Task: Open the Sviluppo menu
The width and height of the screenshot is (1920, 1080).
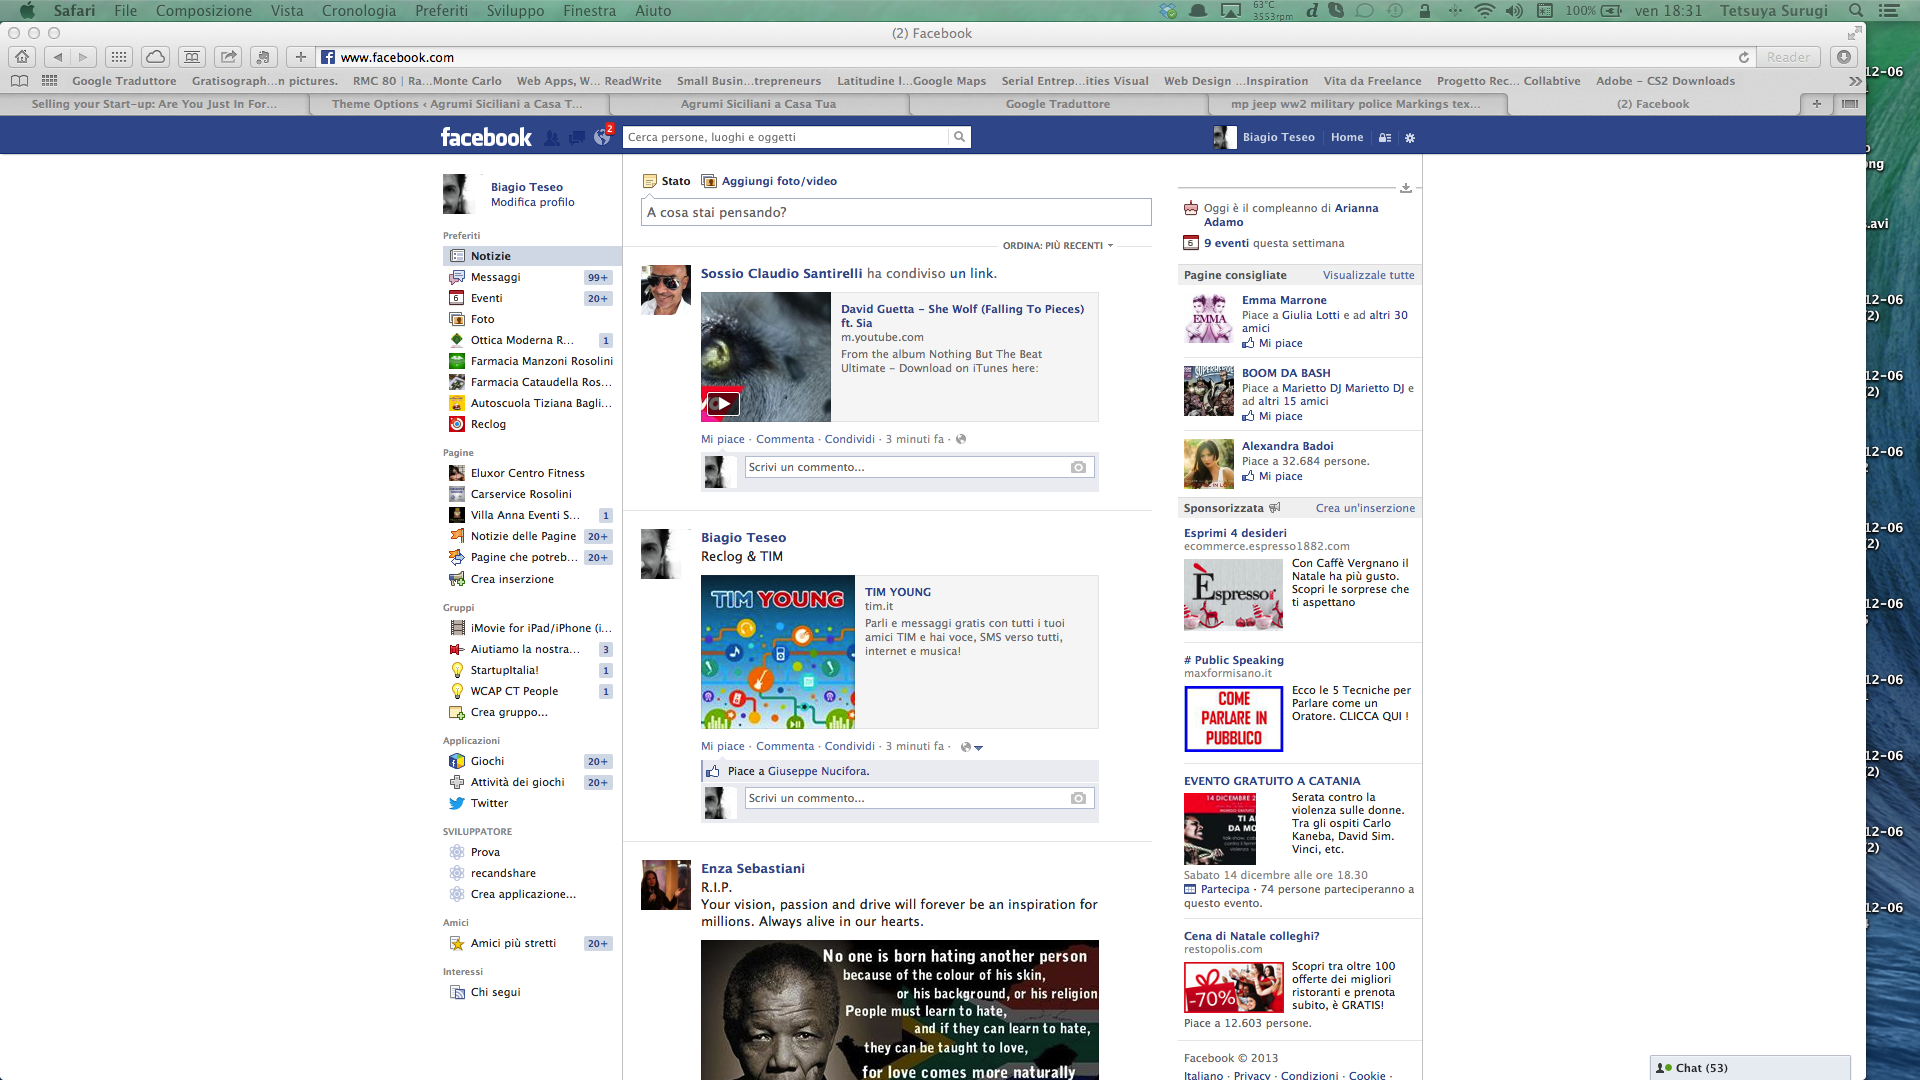Action: (515, 11)
